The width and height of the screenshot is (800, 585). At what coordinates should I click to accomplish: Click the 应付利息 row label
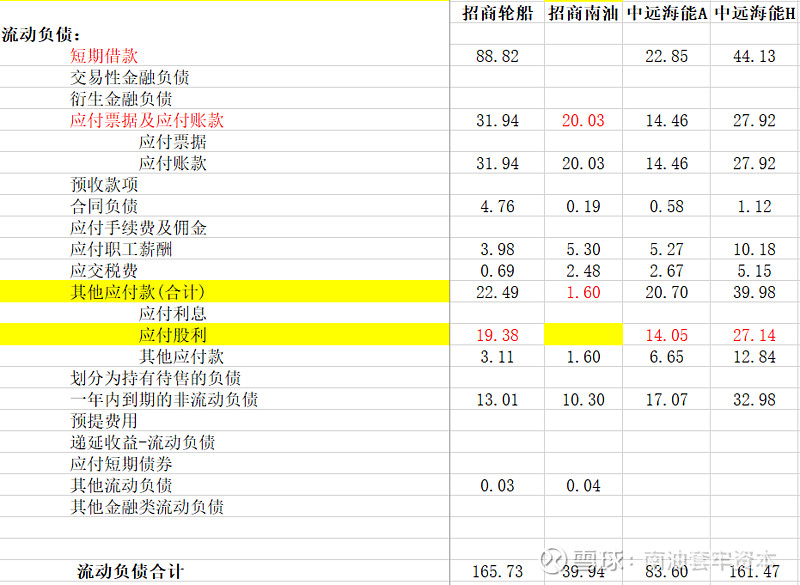(172, 313)
